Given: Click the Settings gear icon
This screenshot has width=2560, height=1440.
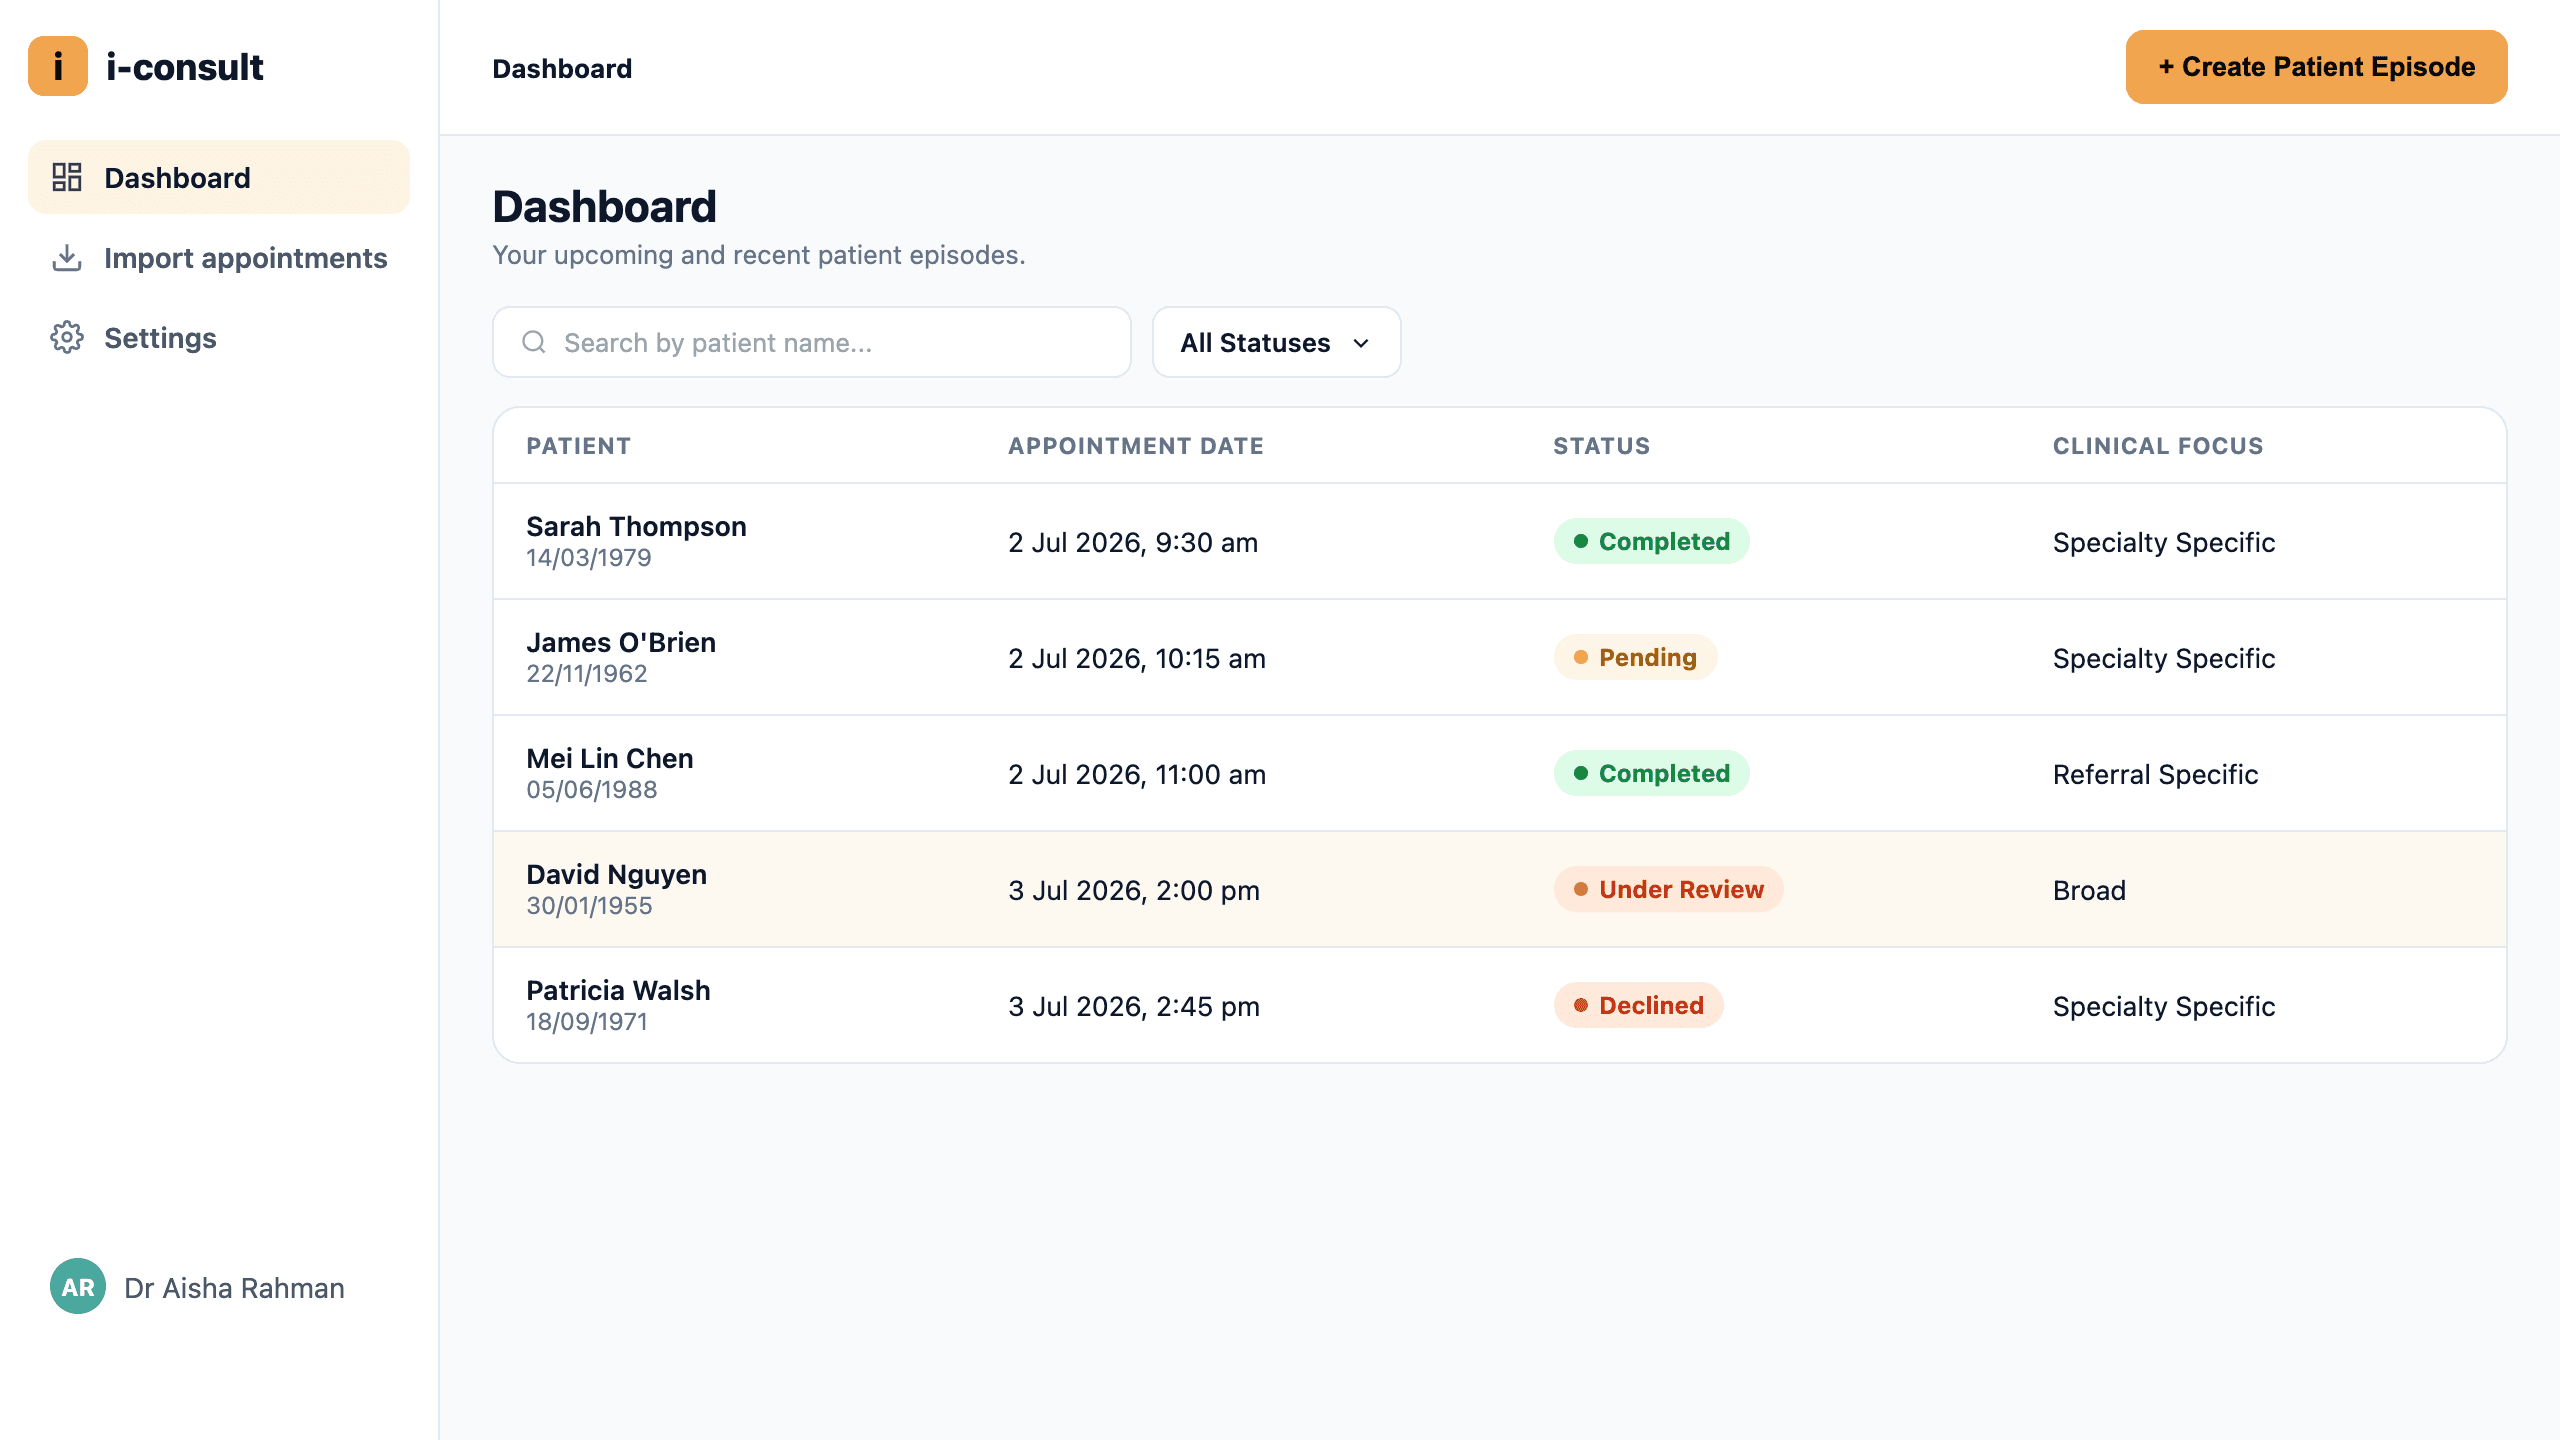Looking at the screenshot, I should 67,338.
